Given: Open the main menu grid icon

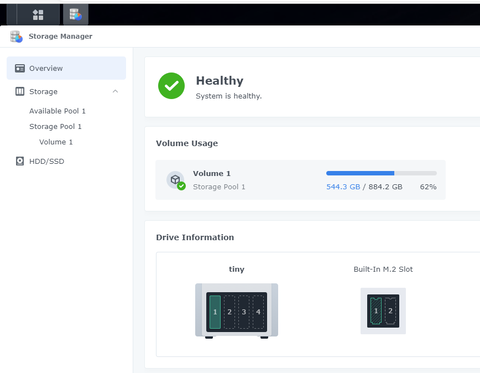Looking at the screenshot, I should pyautogui.click(x=38, y=15).
